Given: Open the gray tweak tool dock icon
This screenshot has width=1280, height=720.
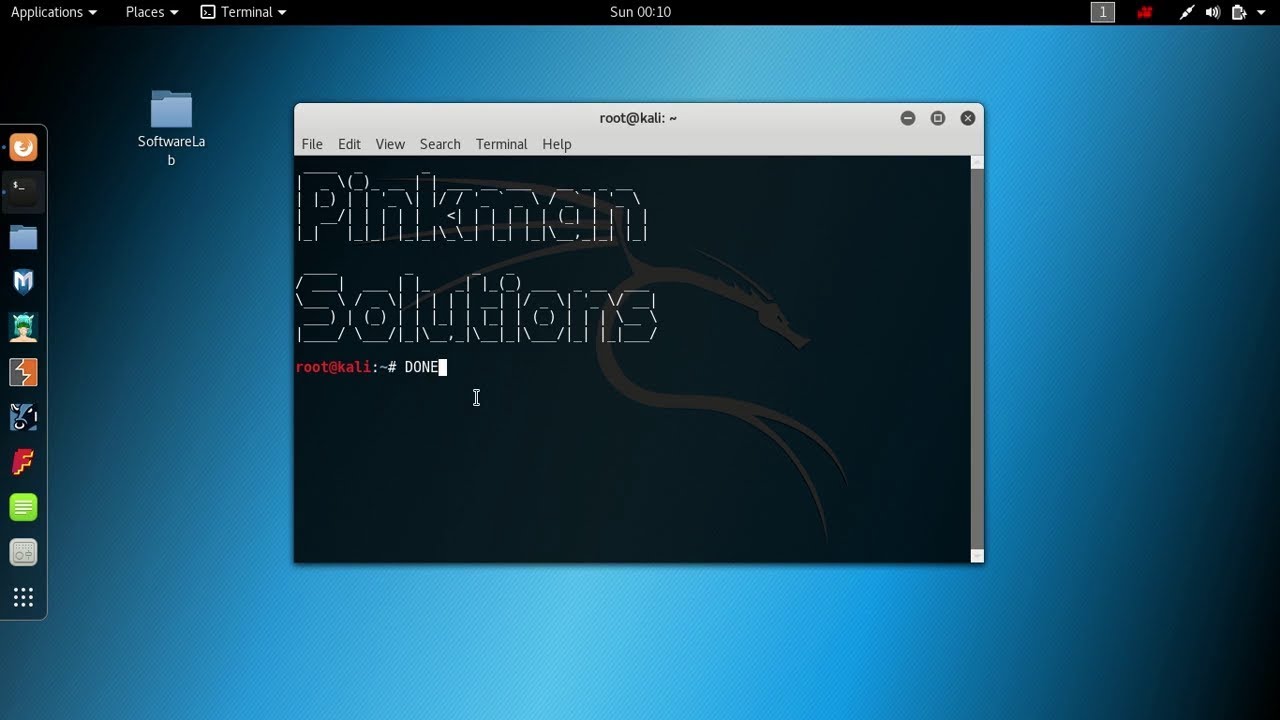Looking at the screenshot, I should pos(23,552).
